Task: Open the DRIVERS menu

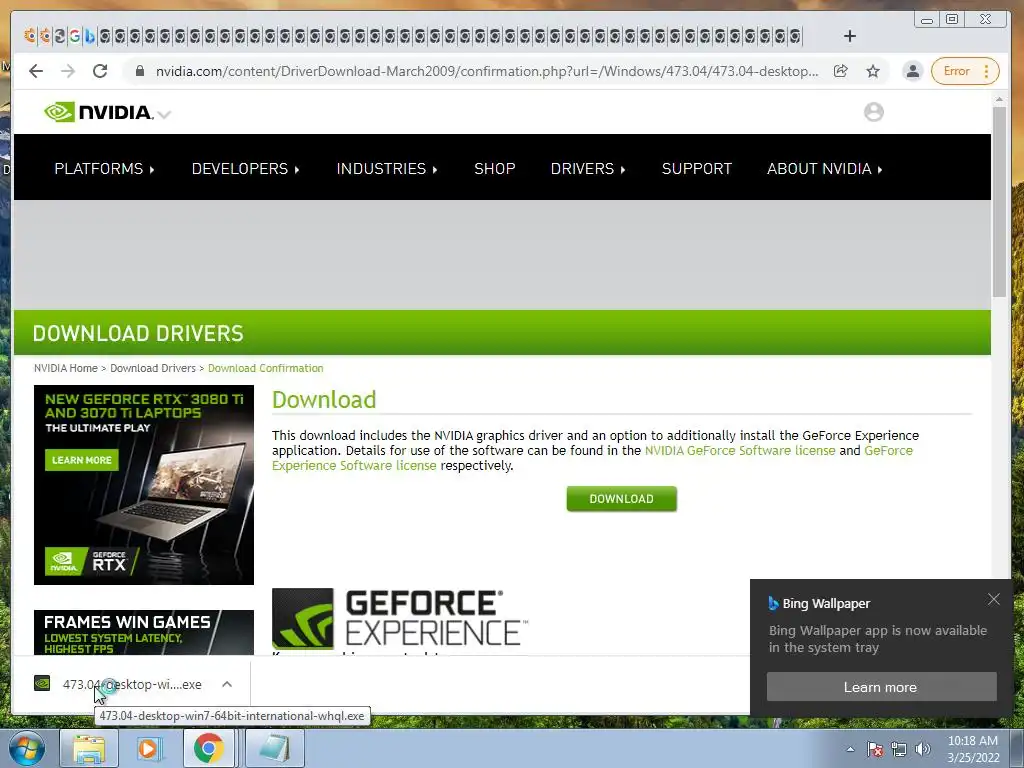Action: pyautogui.click(x=588, y=168)
